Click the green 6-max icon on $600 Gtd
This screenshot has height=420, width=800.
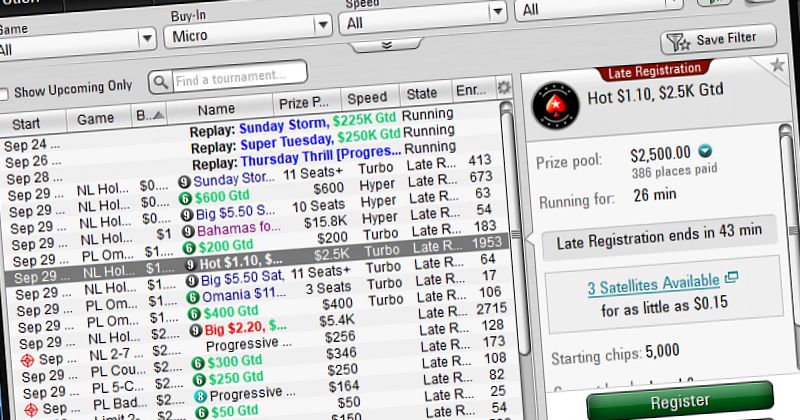click(186, 197)
